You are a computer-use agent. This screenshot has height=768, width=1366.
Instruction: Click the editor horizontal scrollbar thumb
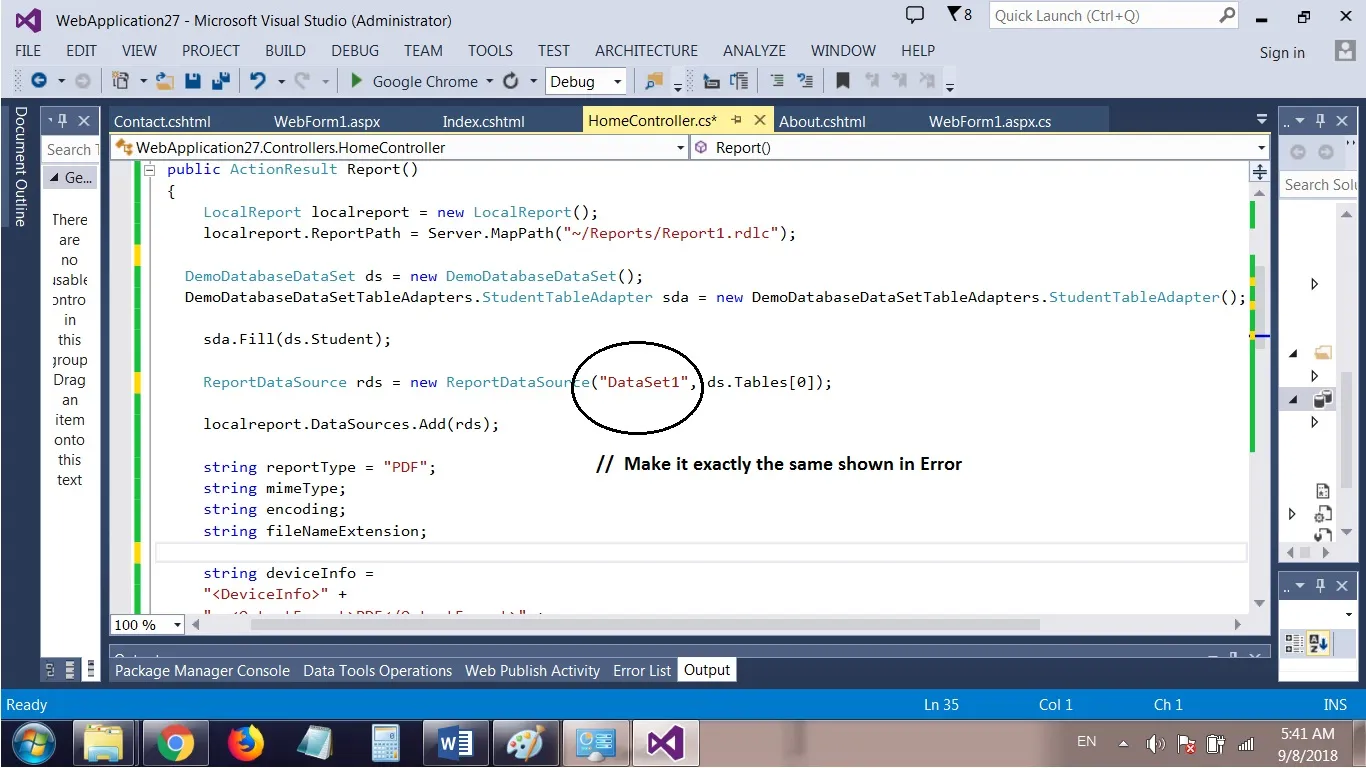pyautogui.click(x=646, y=625)
